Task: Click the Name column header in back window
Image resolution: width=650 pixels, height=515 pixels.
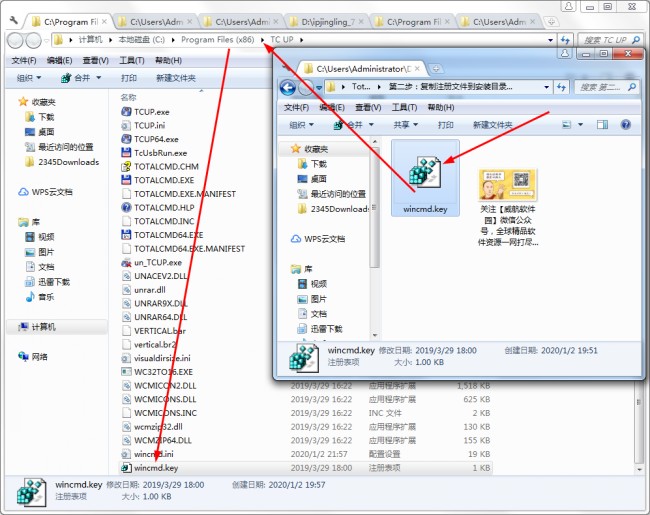Action: tap(128, 97)
